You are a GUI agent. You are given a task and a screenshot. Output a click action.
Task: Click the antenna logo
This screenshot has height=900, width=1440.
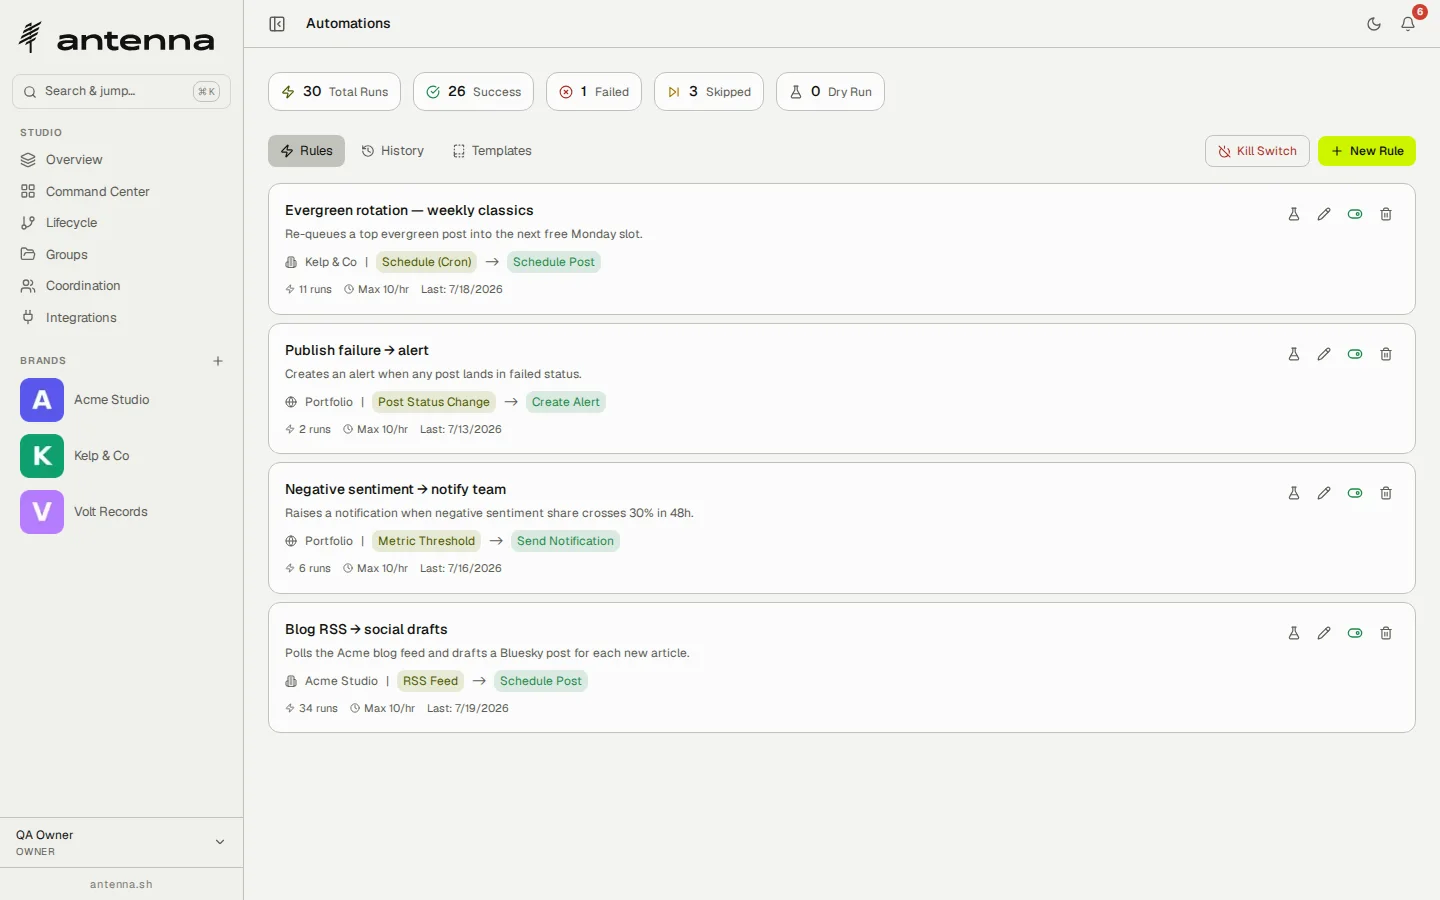point(116,38)
